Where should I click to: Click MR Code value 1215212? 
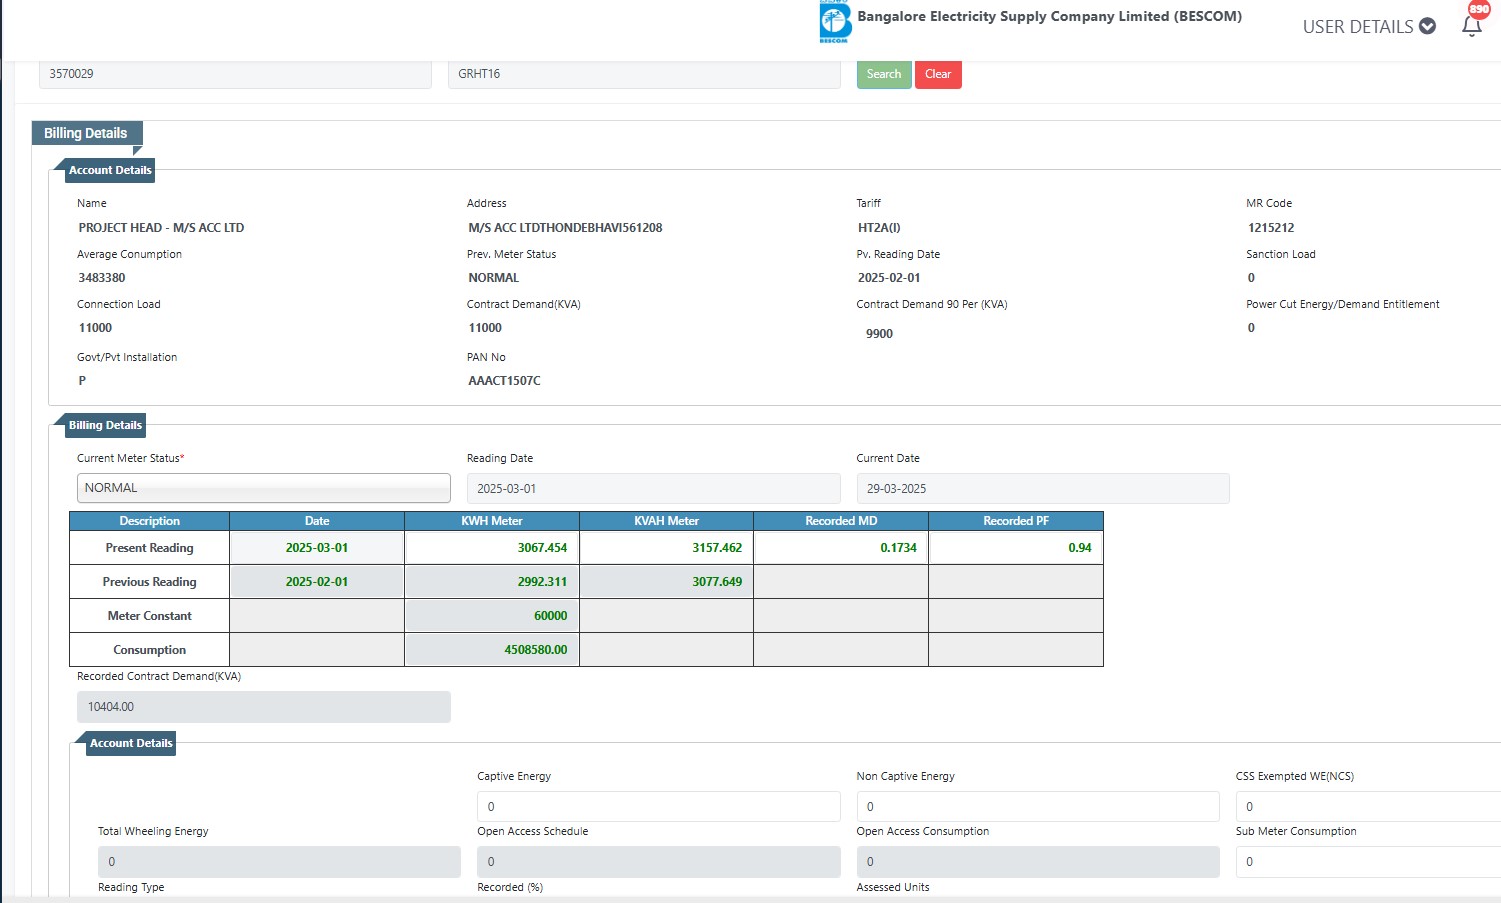click(x=1271, y=228)
